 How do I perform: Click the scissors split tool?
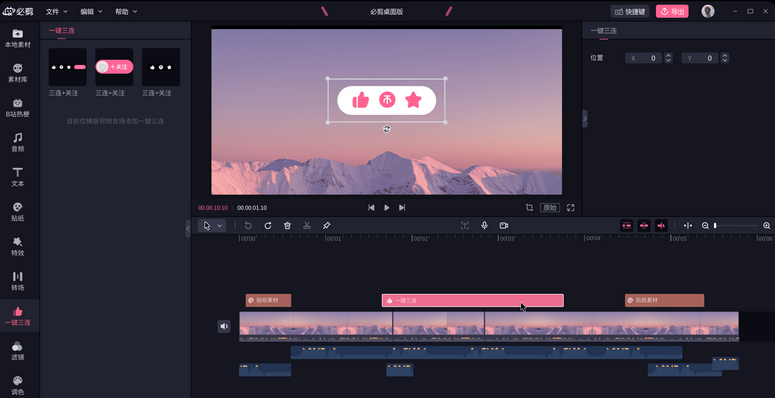[307, 225]
